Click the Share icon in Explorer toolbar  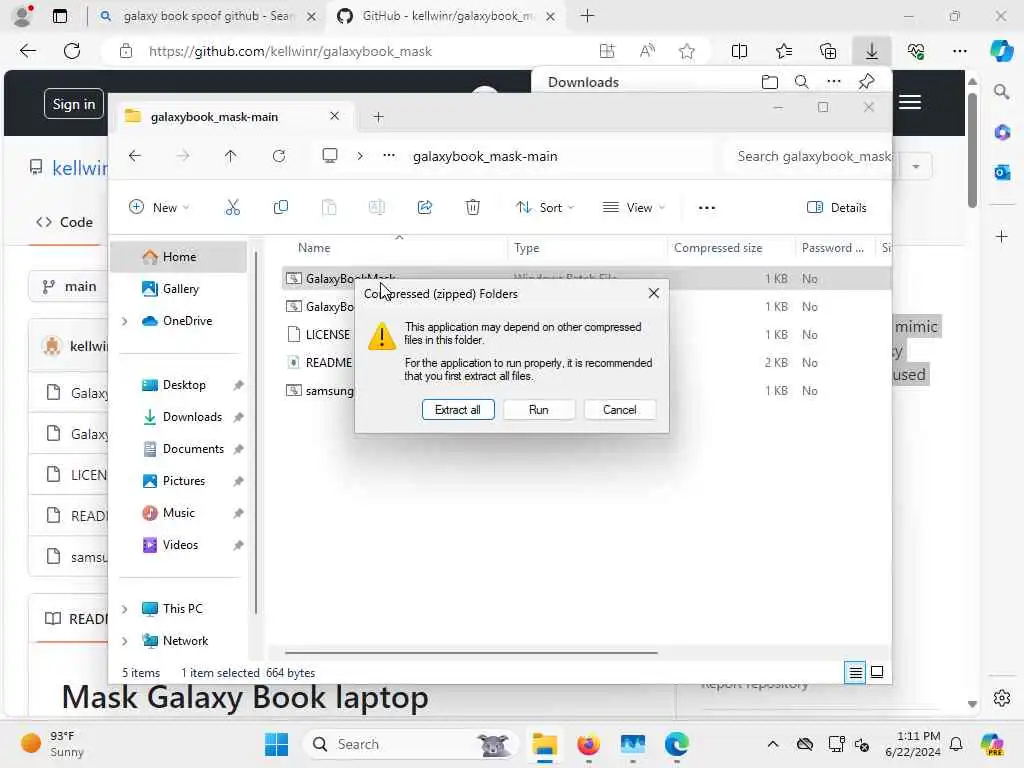[424, 208]
